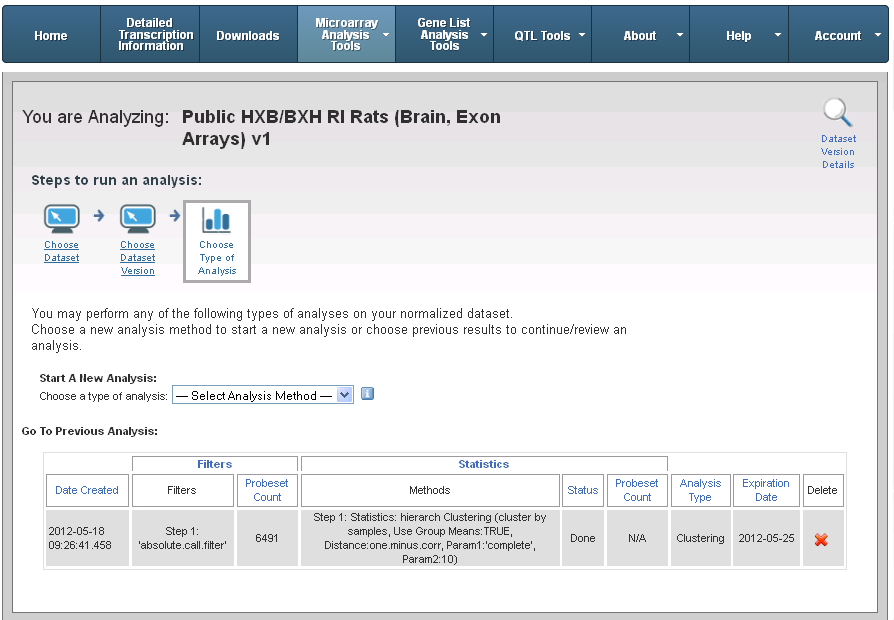
Task: Expand the Gene List Analysis Tools menu
Action: pyautogui.click(x=444, y=35)
